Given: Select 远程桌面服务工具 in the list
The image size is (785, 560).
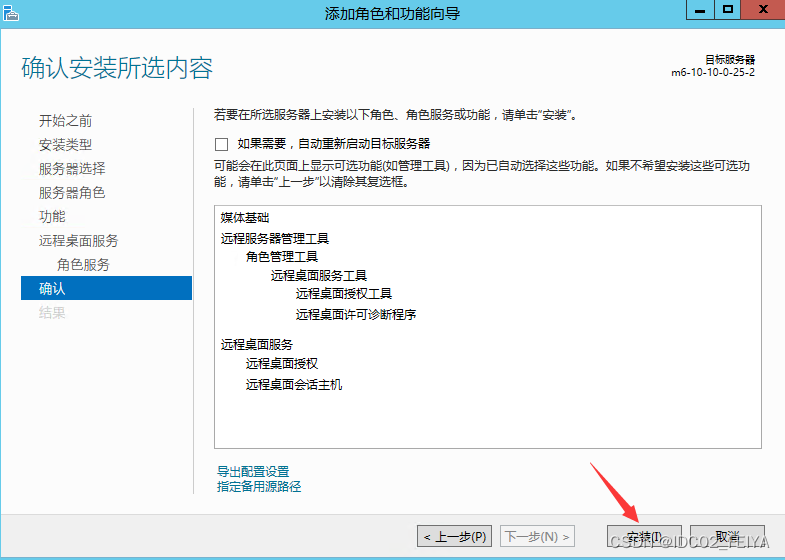Looking at the screenshot, I should [x=319, y=275].
